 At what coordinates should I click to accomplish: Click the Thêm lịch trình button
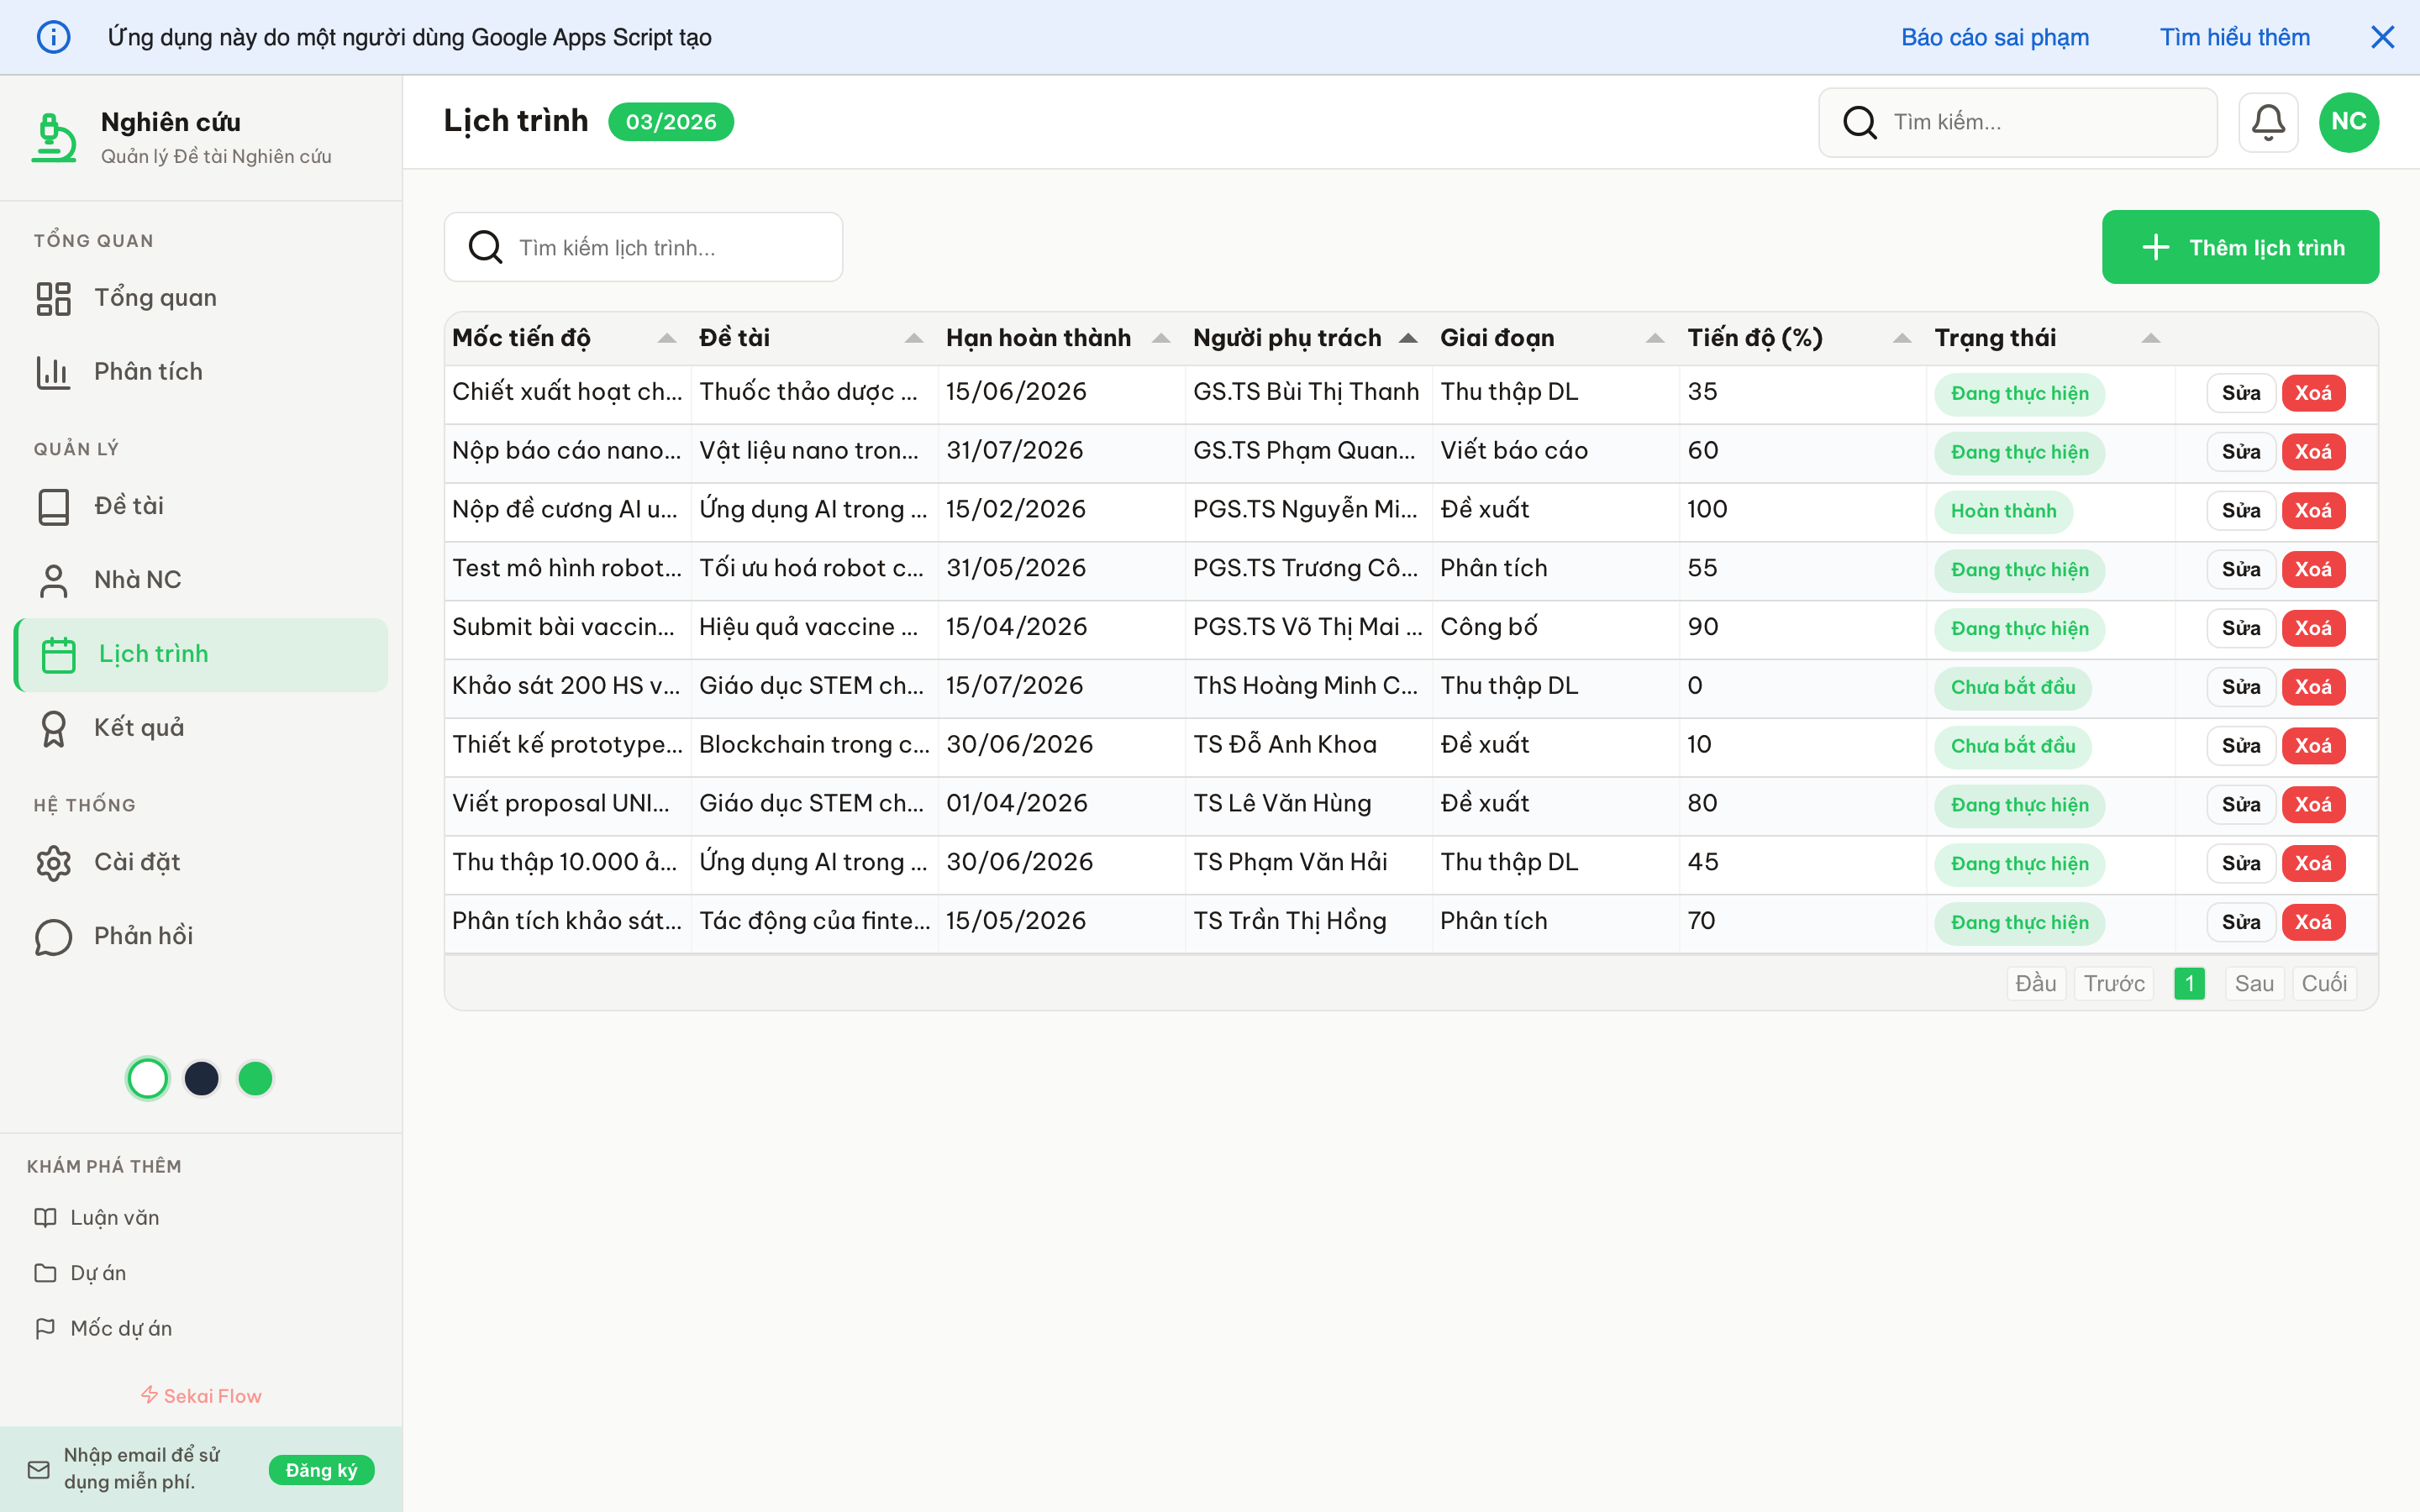(2240, 247)
